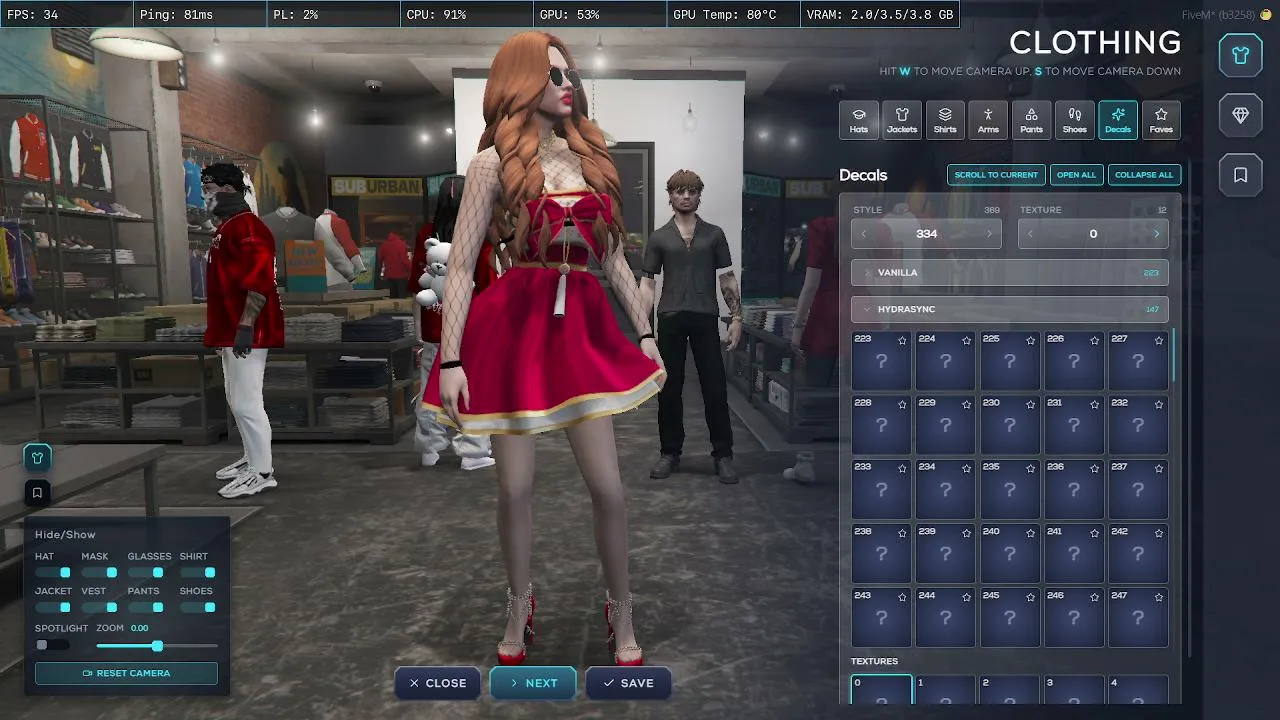The image size is (1280, 720).
Task: Select decal thumbnail 236
Action: tap(1074, 490)
